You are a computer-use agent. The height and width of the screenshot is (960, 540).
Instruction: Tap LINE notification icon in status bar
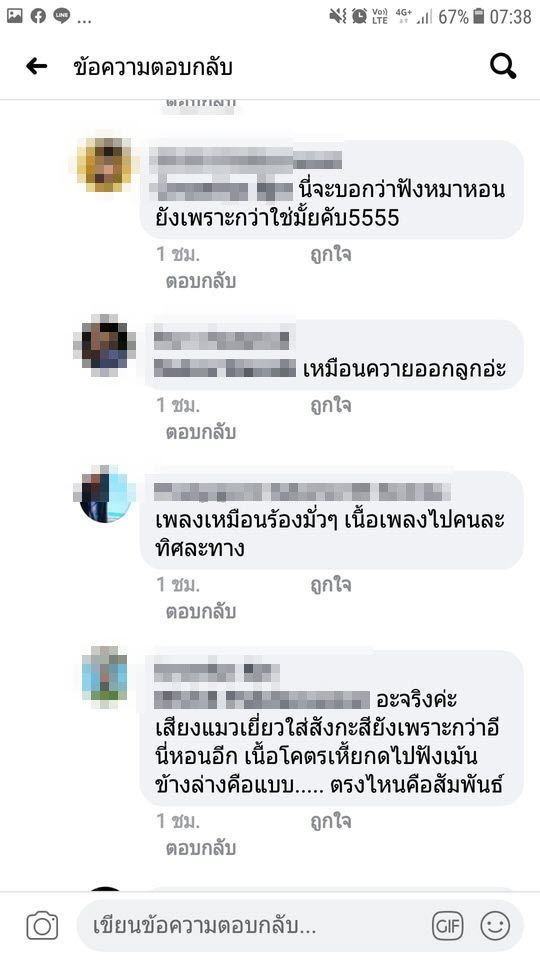click(61, 16)
